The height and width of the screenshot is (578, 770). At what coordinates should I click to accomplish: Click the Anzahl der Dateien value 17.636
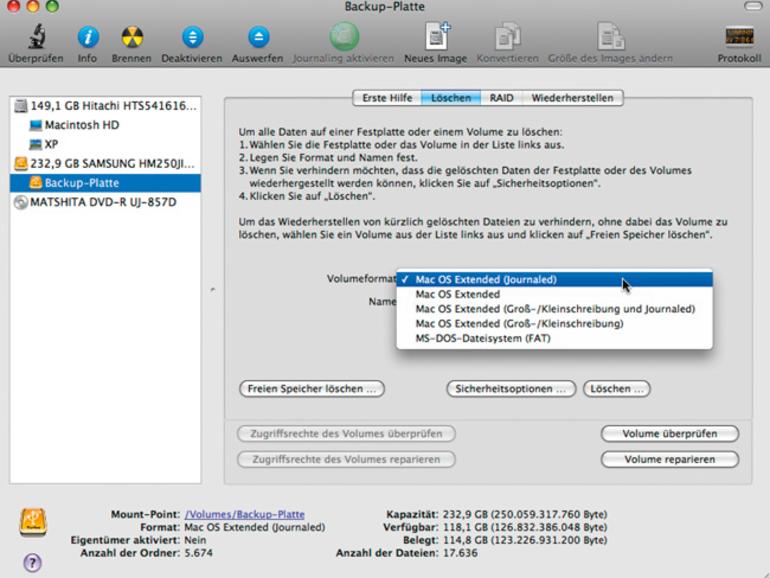click(x=460, y=553)
